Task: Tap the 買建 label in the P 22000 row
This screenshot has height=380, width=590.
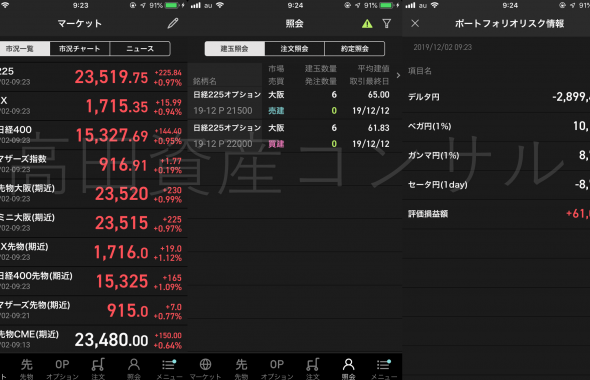Action: [276, 144]
